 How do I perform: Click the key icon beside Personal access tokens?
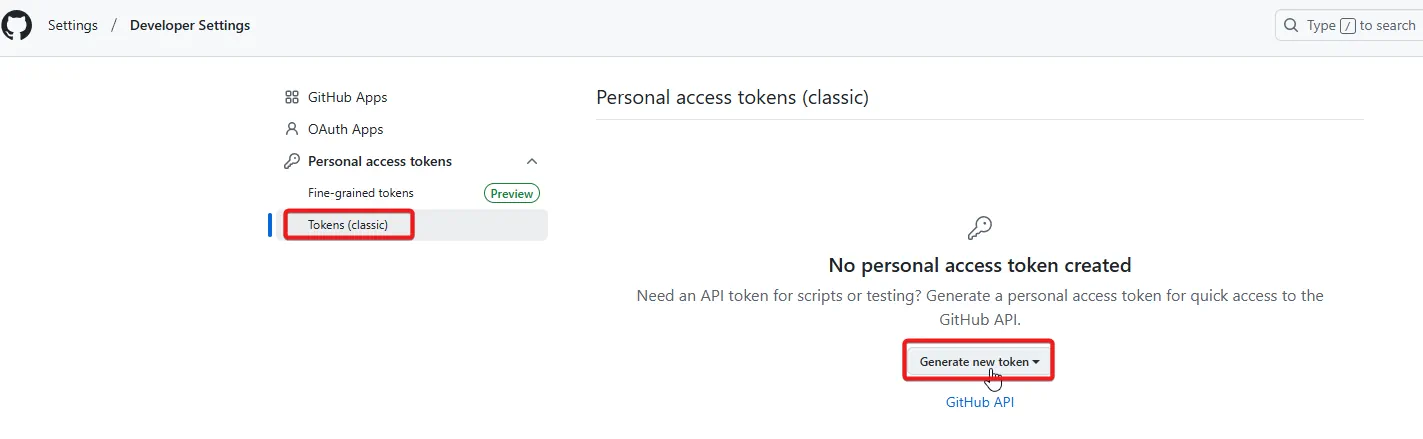292,161
